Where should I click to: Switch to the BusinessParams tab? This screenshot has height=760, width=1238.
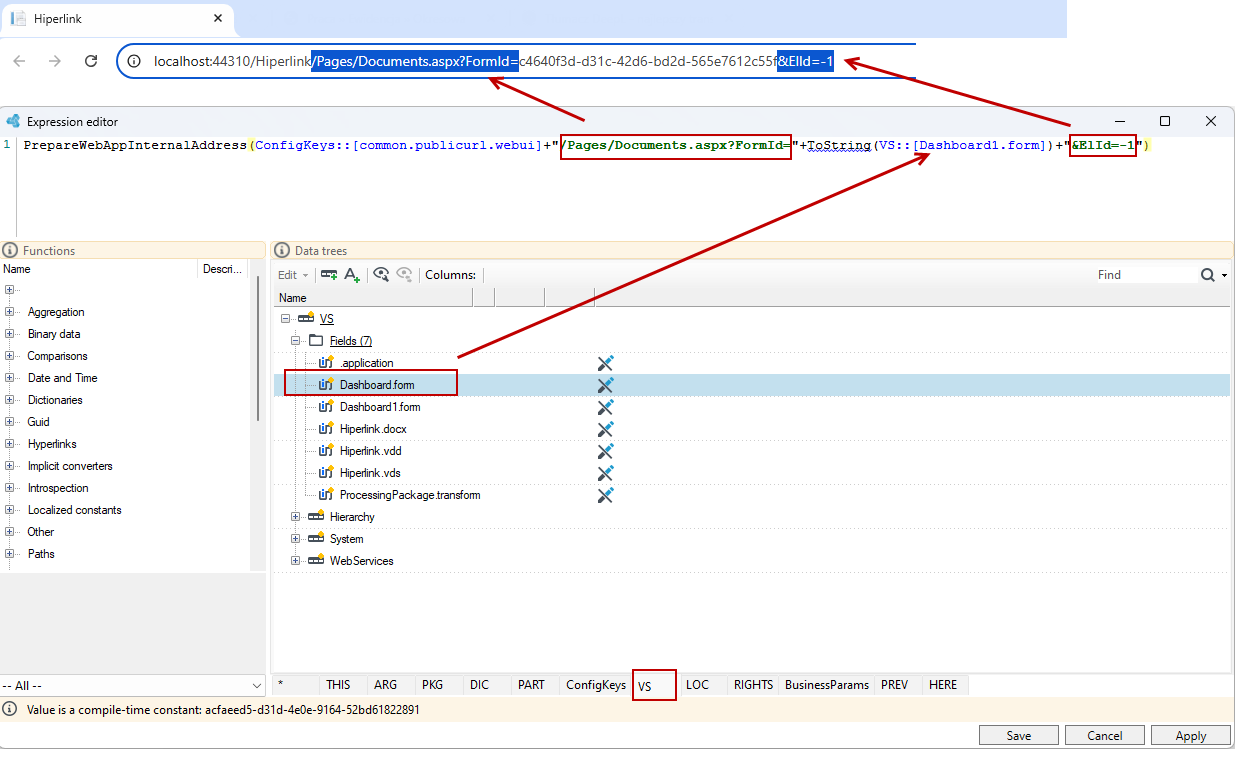827,685
